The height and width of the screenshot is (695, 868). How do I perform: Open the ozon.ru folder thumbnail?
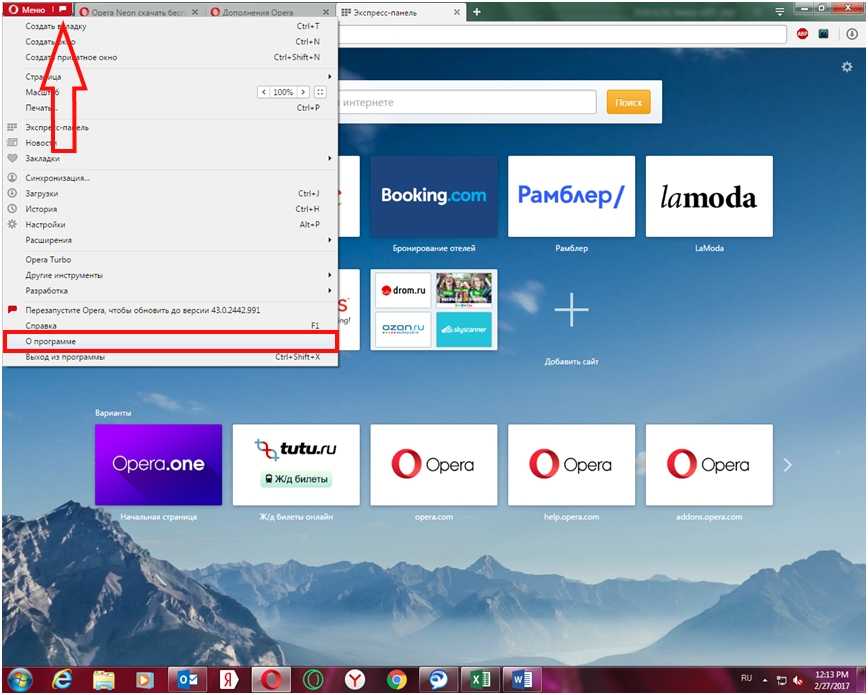(x=403, y=330)
